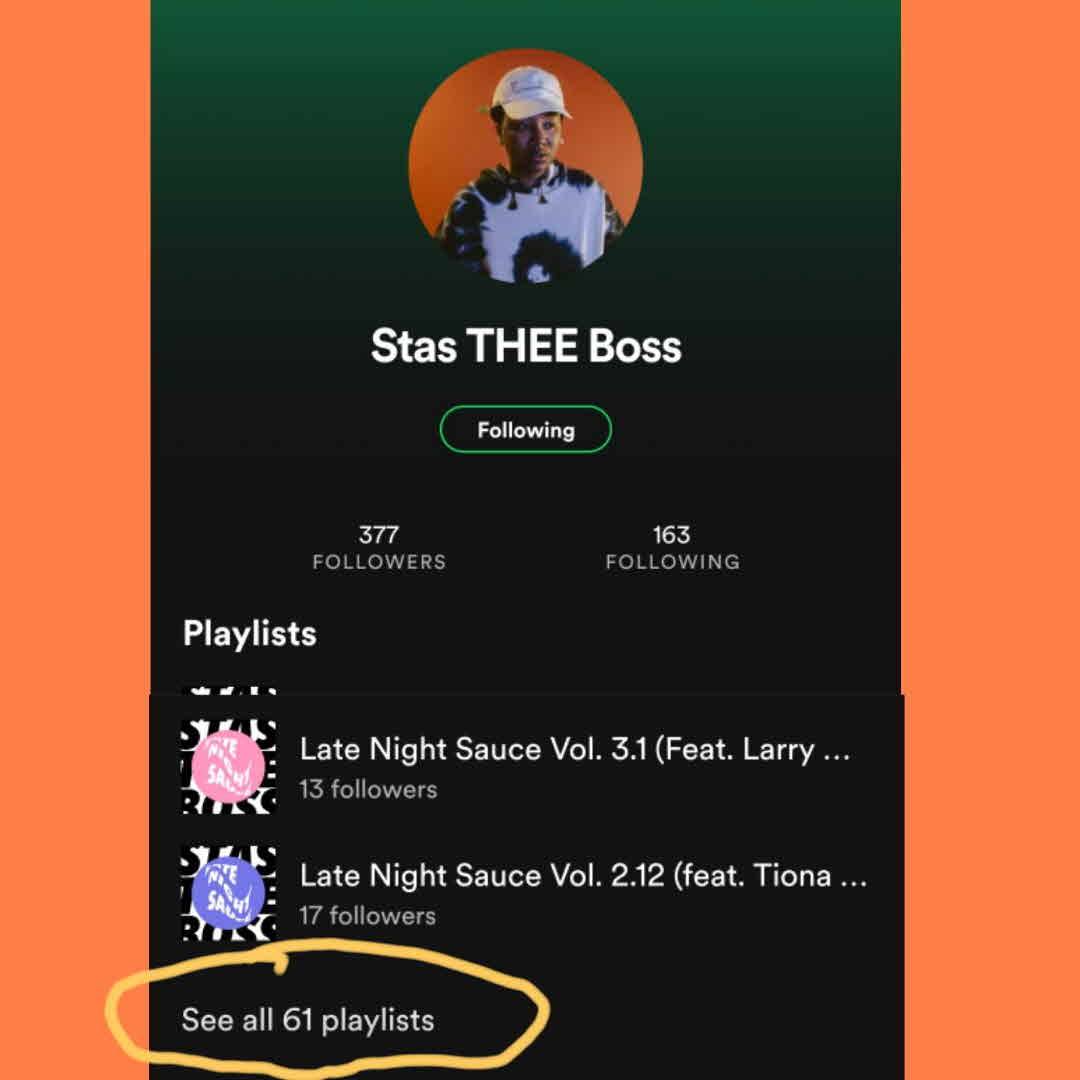Viewport: 1080px width, 1080px height.
Task: Open See all 61 playlists
Action: coord(308,1020)
